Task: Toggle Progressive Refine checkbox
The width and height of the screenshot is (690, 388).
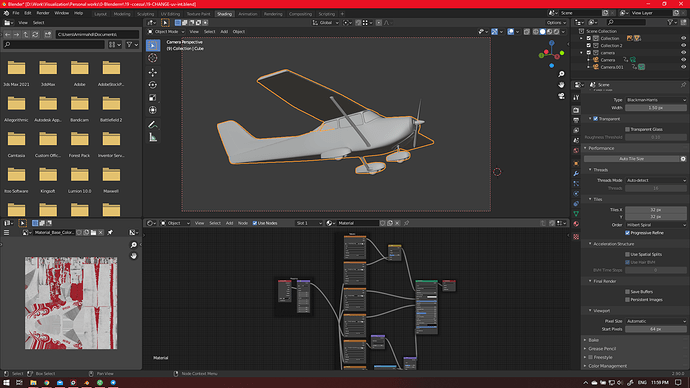Action: pyautogui.click(x=628, y=233)
